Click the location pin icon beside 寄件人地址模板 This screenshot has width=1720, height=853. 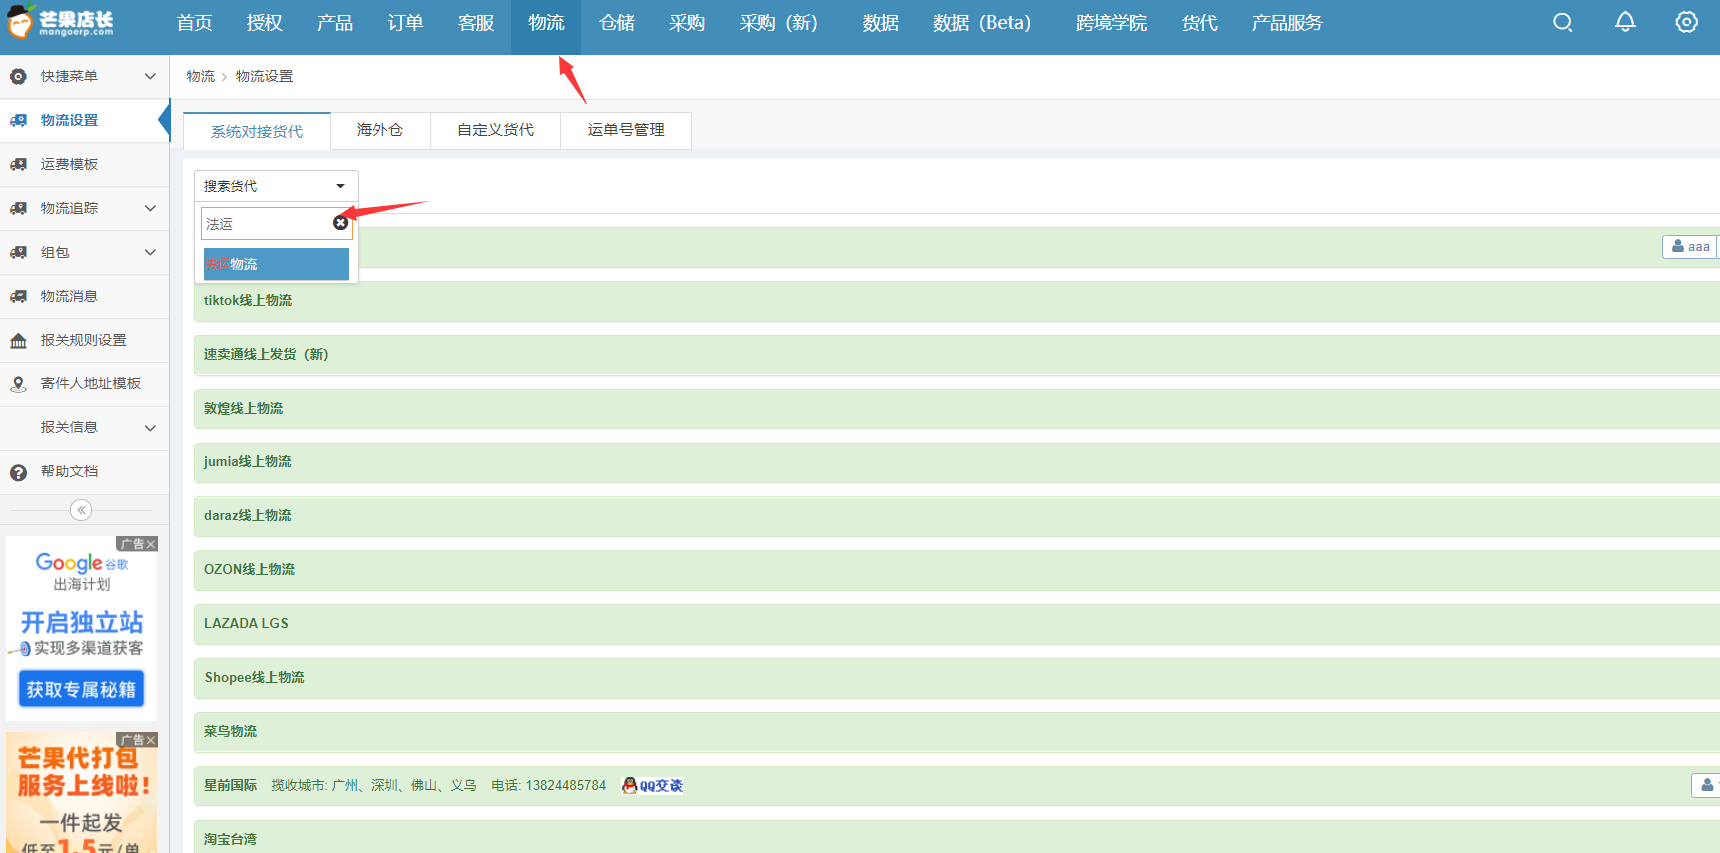coord(18,384)
